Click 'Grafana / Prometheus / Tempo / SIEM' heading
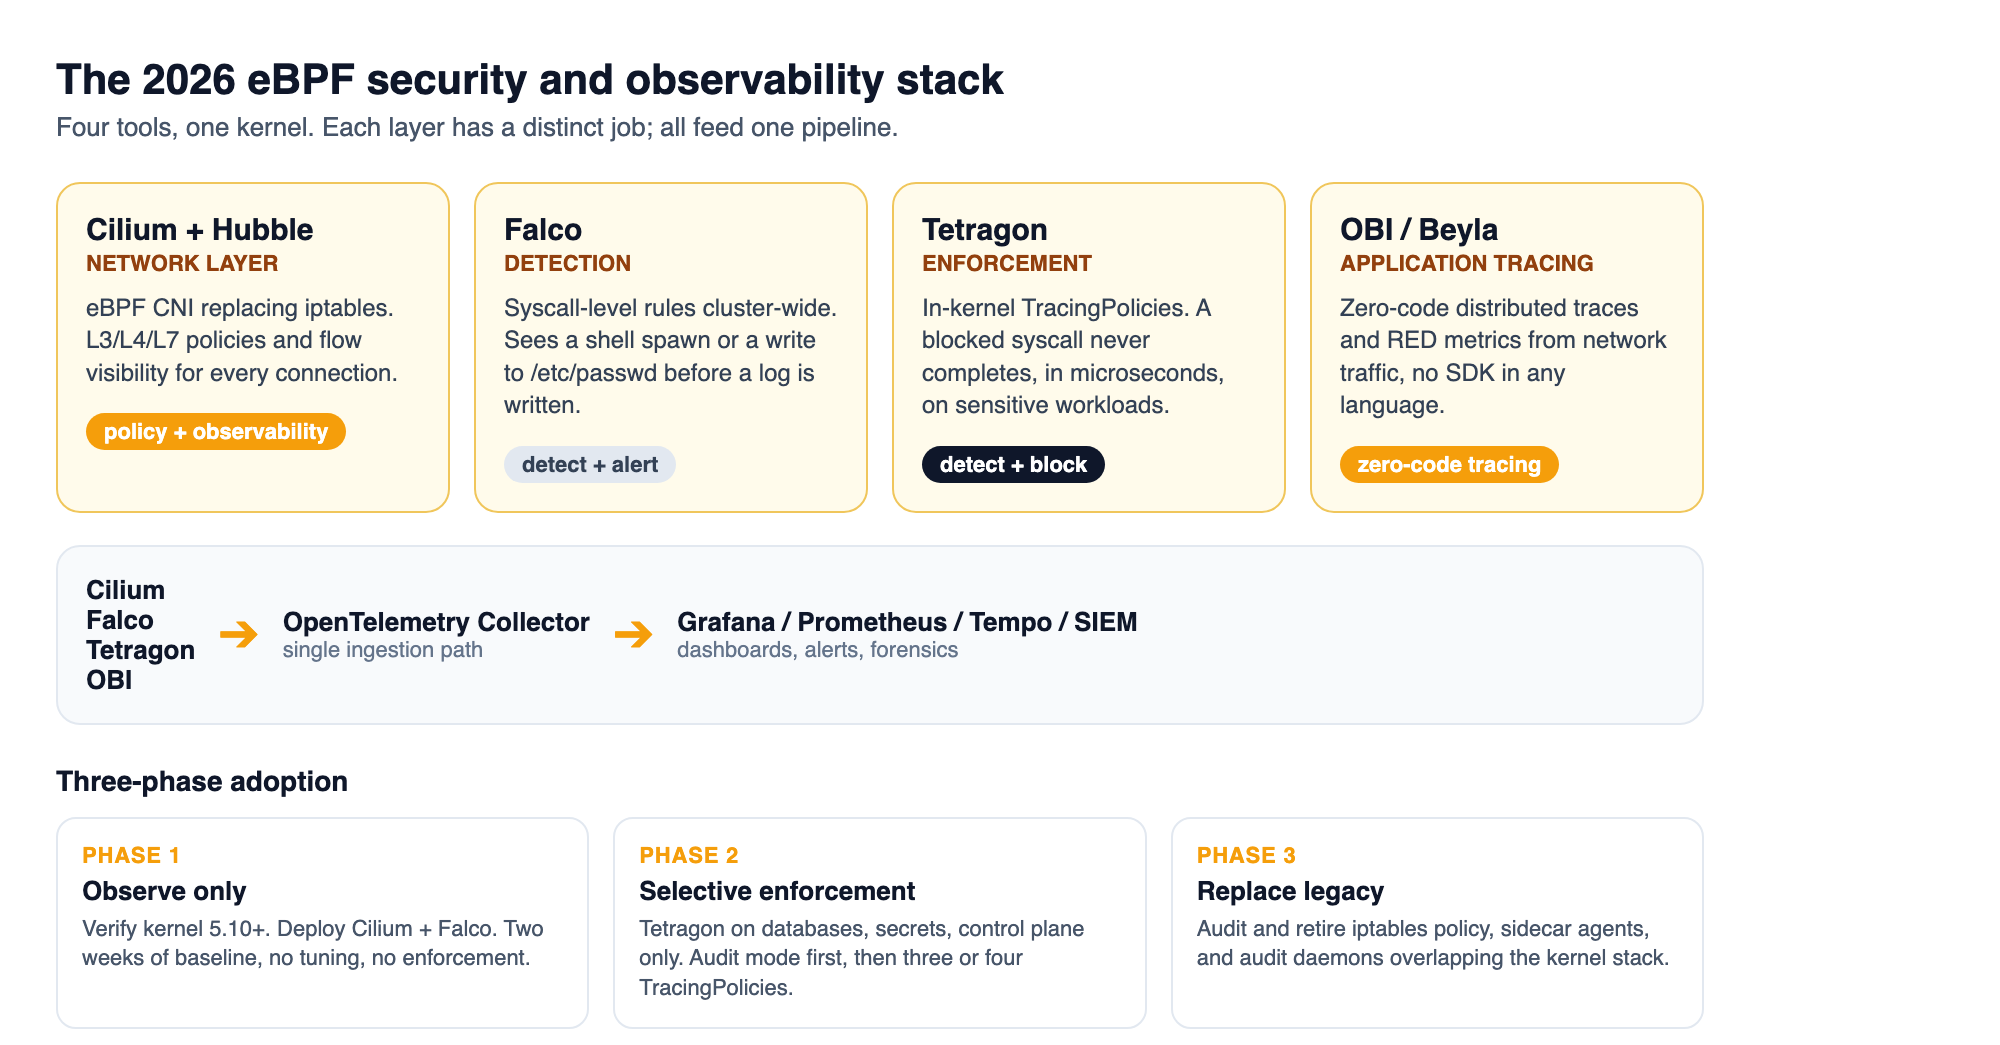Screen dimensions: 2000x1045 [x=907, y=622]
